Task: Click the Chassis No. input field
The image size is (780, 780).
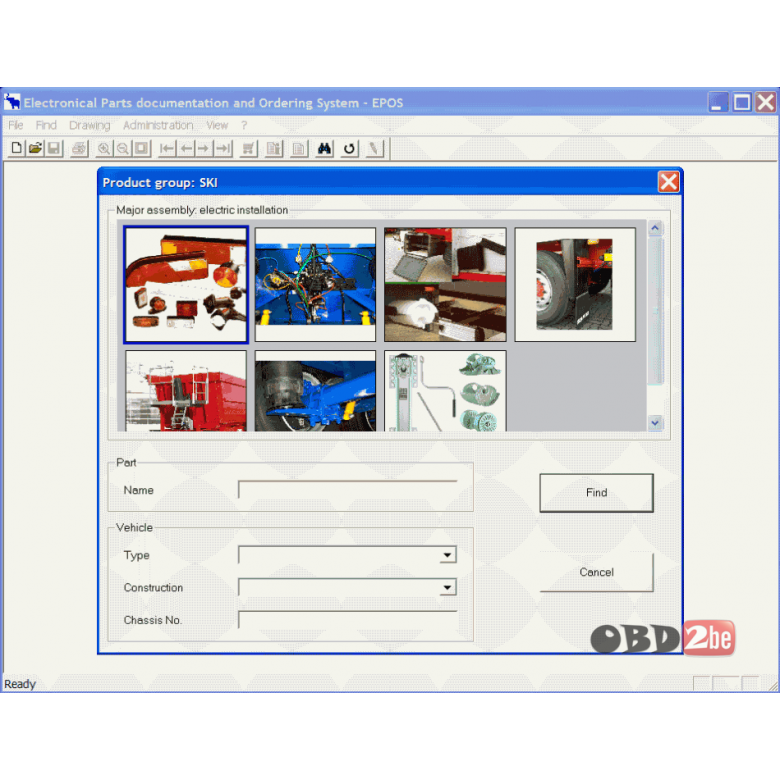Action: pyautogui.click(x=347, y=620)
